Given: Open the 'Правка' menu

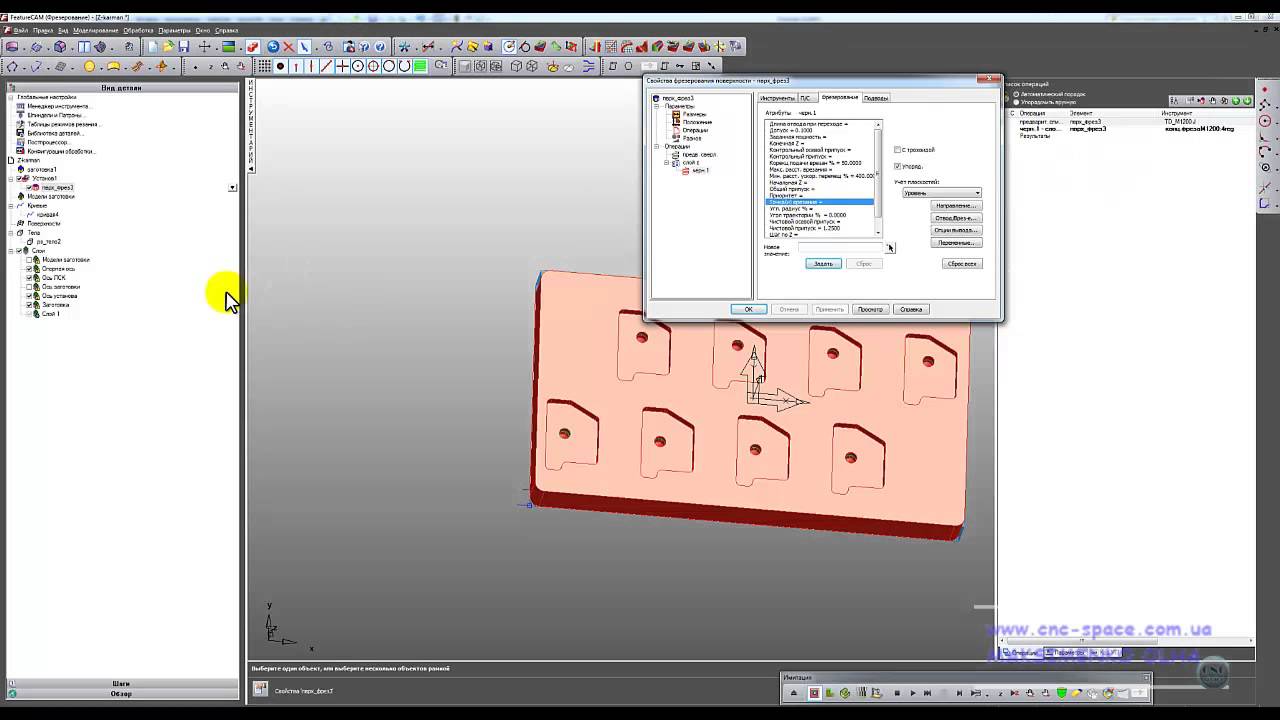Looking at the screenshot, I should tap(42, 30).
